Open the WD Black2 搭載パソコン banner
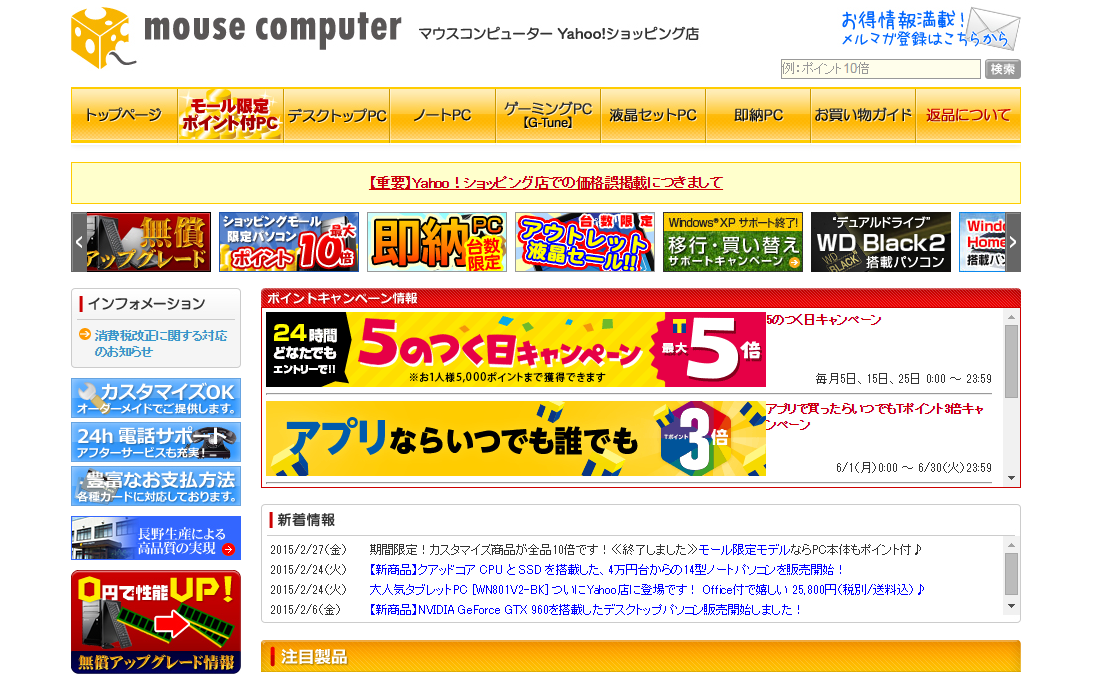Image resolution: width=1112 pixels, height=676 pixels. [x=881, y=242]
